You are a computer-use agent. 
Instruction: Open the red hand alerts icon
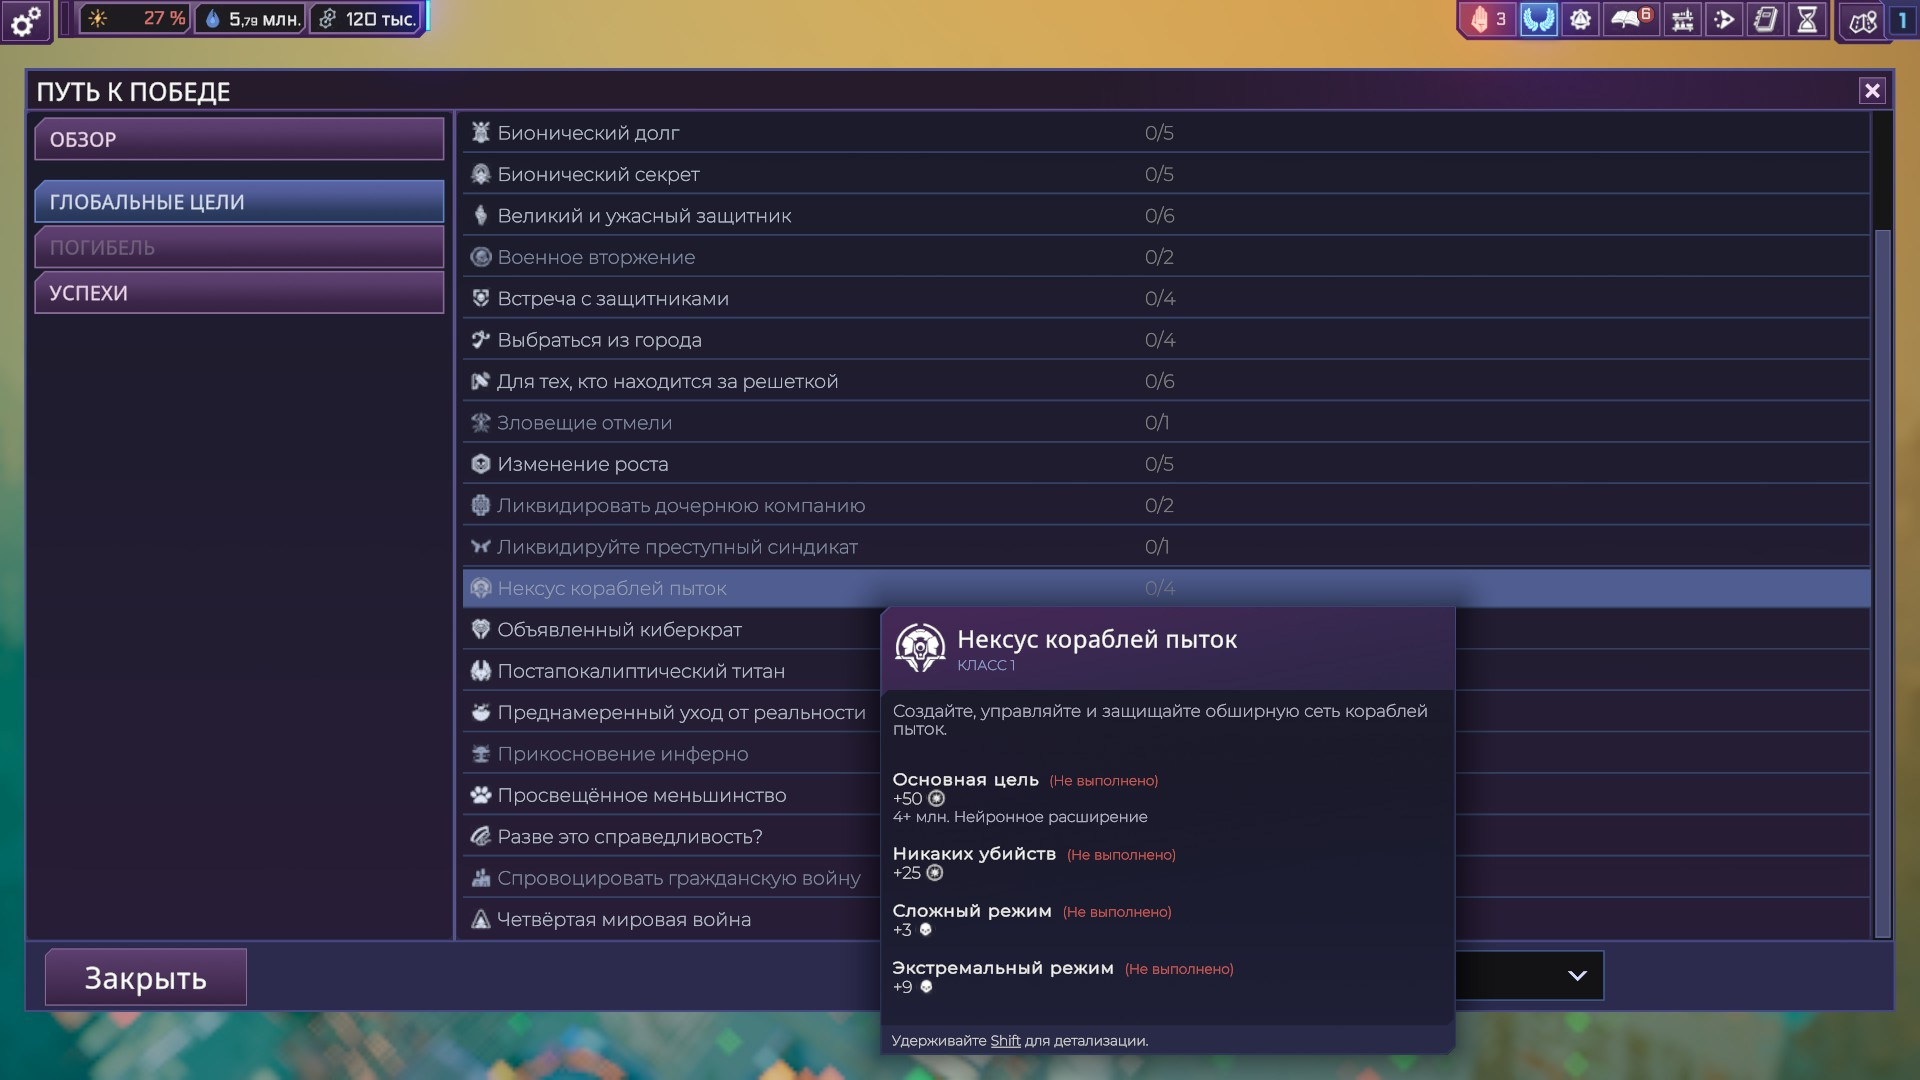click(1488, 19)
